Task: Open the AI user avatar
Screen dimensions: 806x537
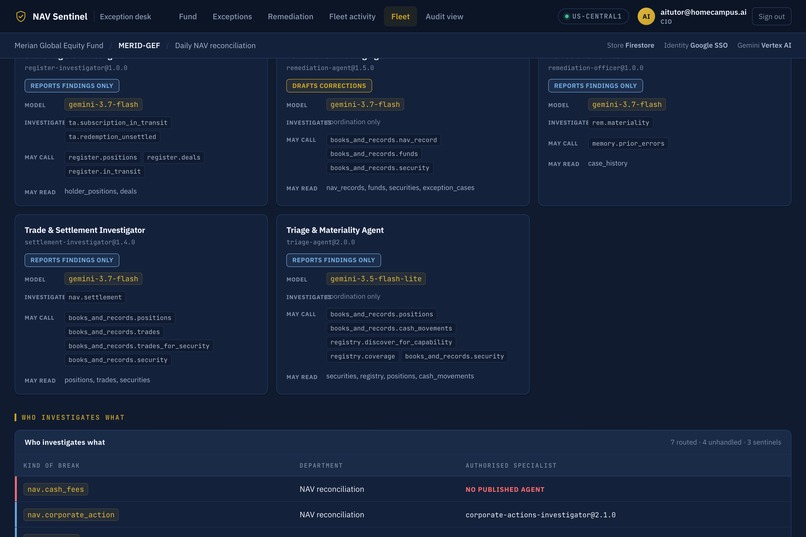Action: tap(646, 16)
